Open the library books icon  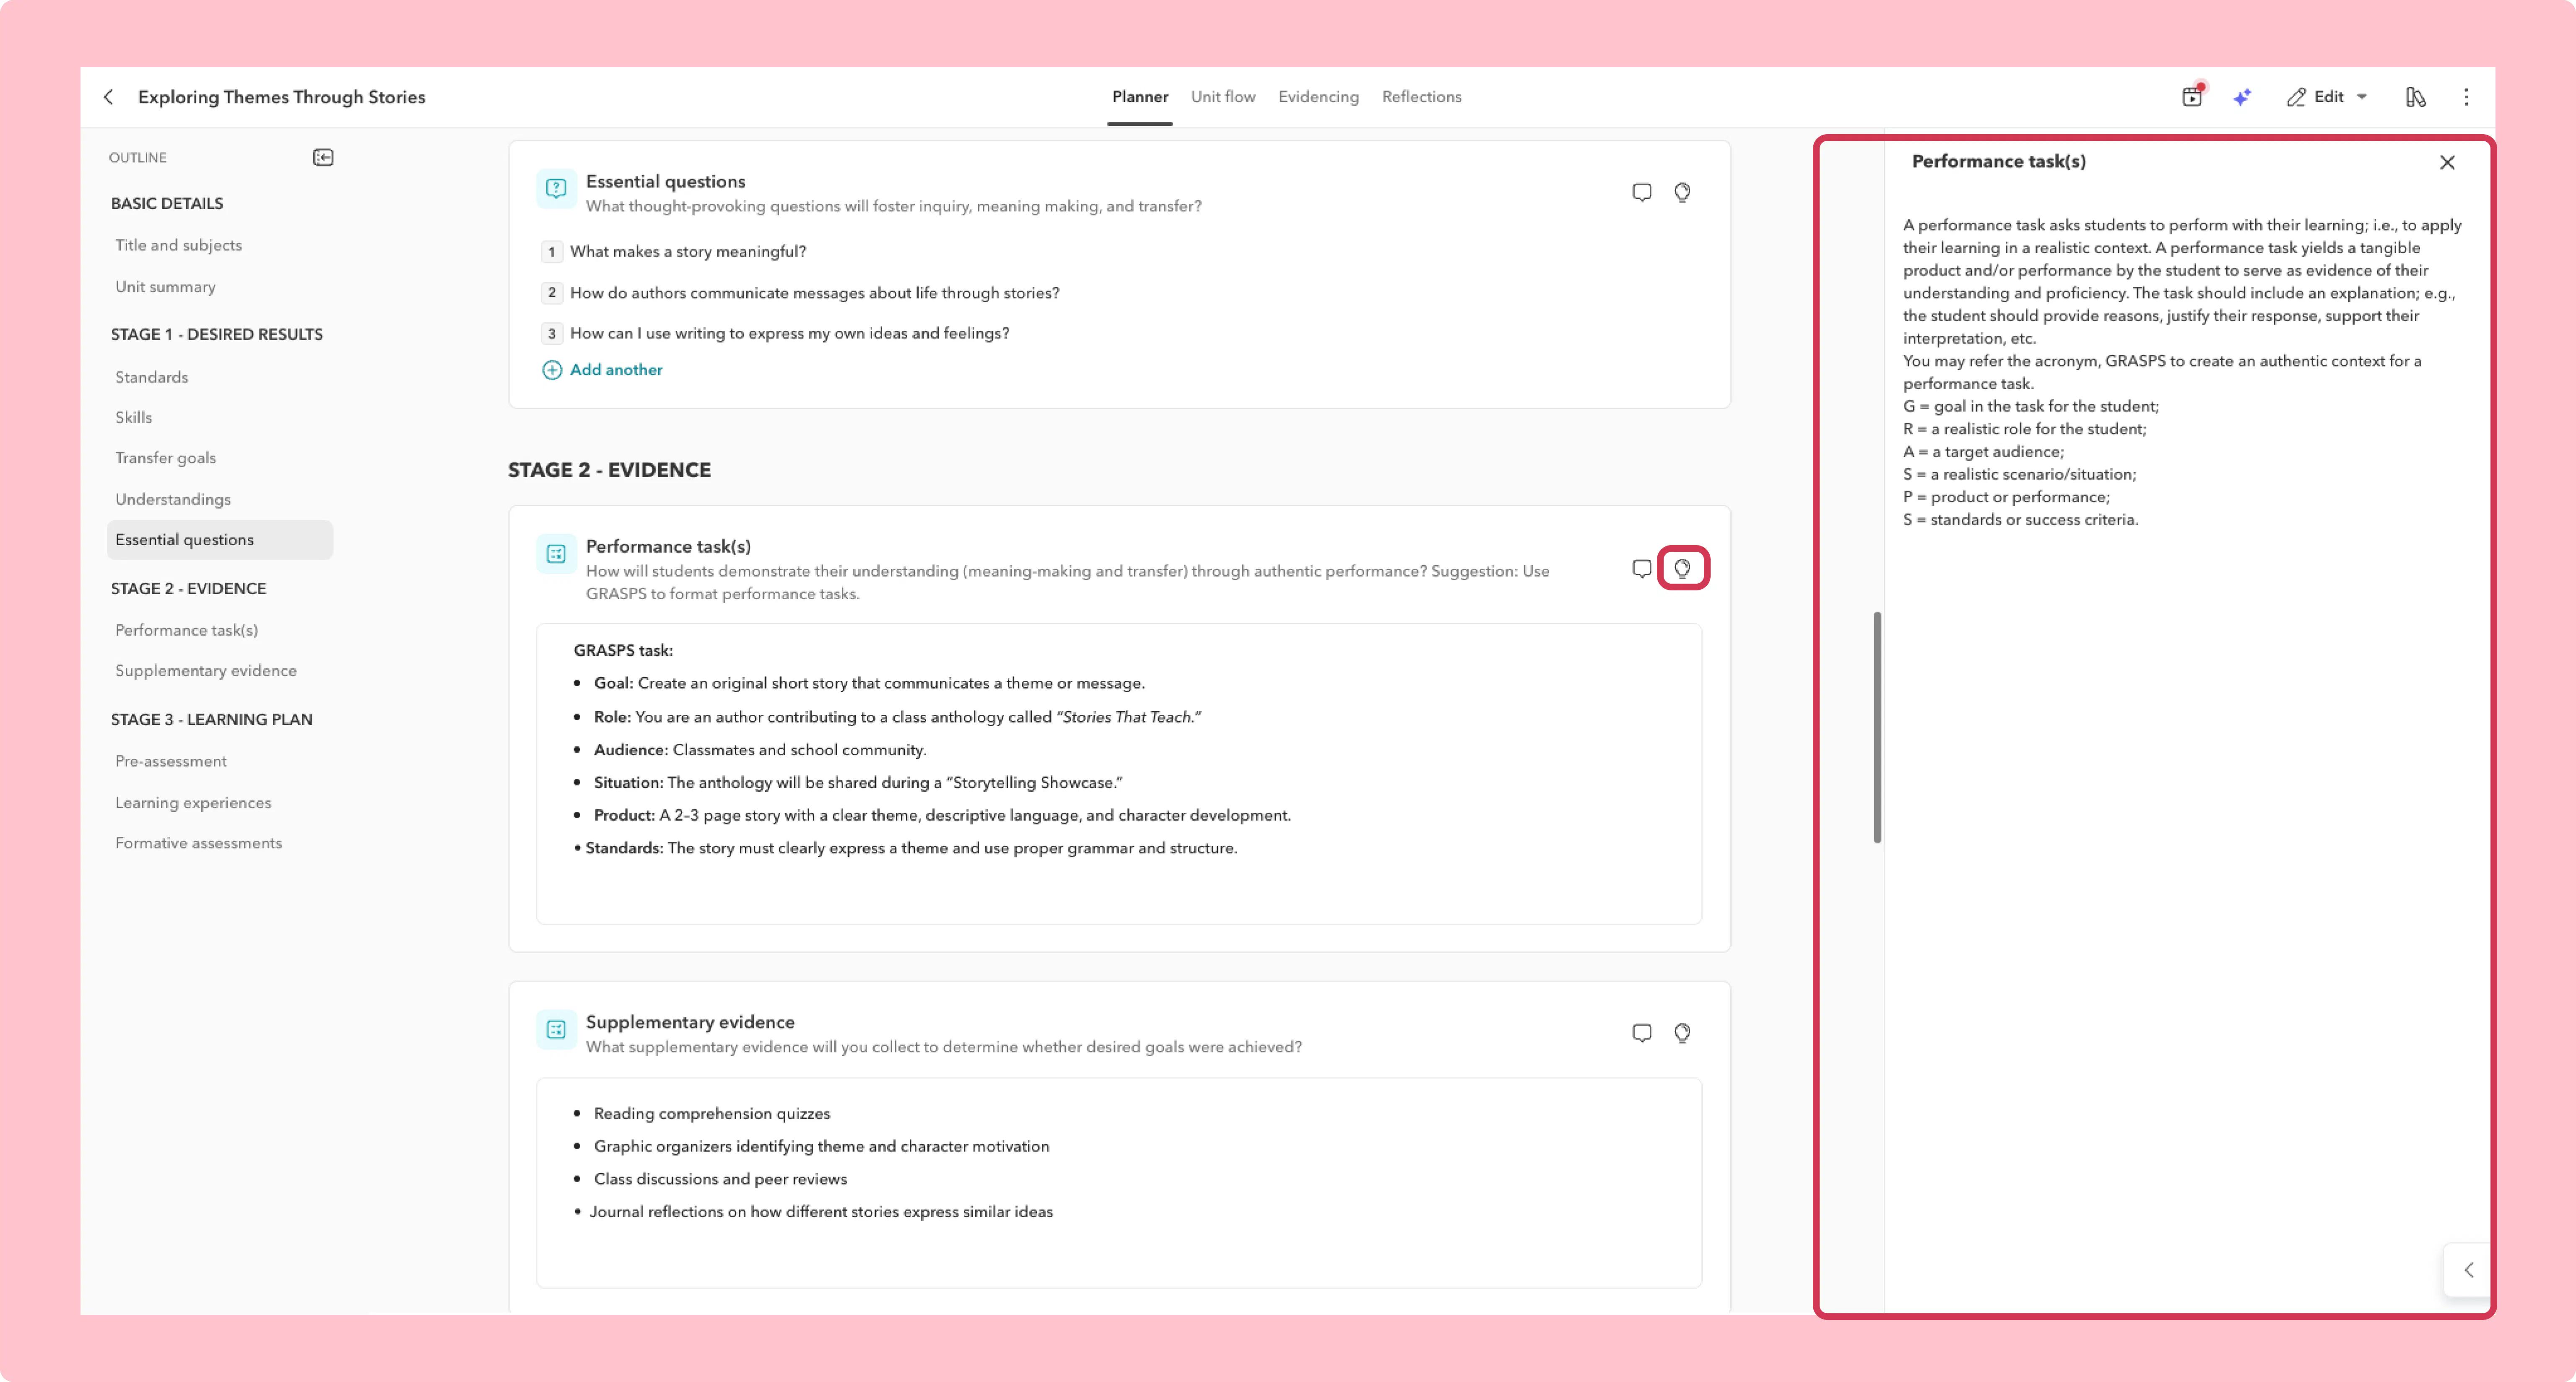tap(2416, 97)
